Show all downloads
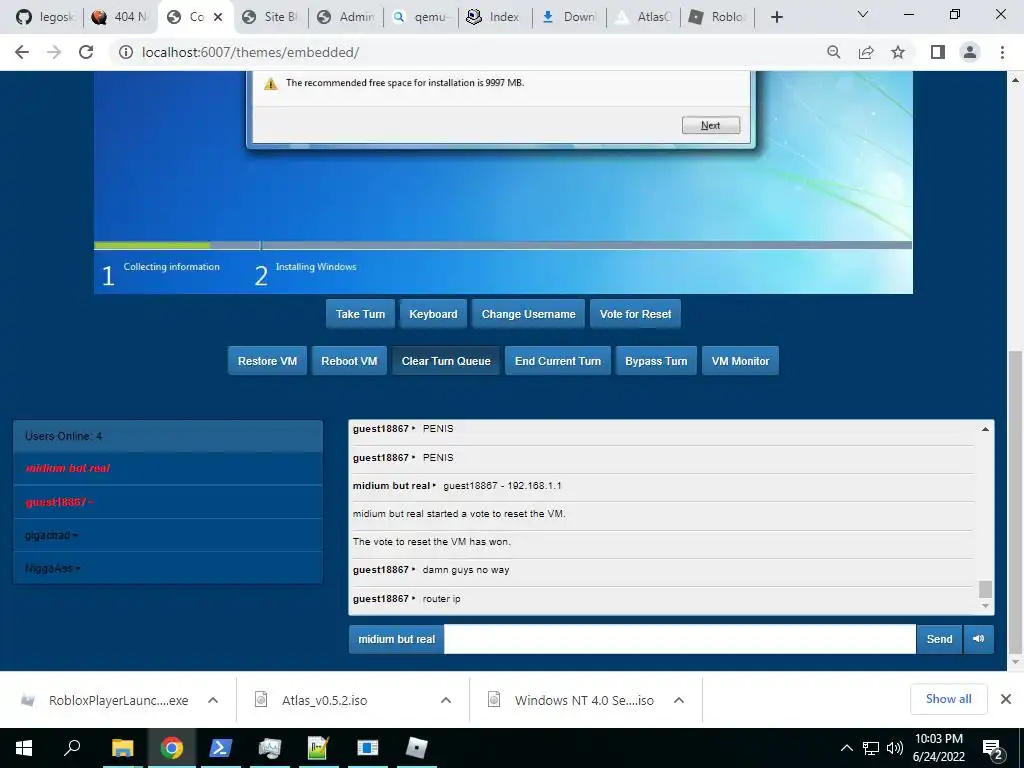The image size is (1024, 768). 948,699
